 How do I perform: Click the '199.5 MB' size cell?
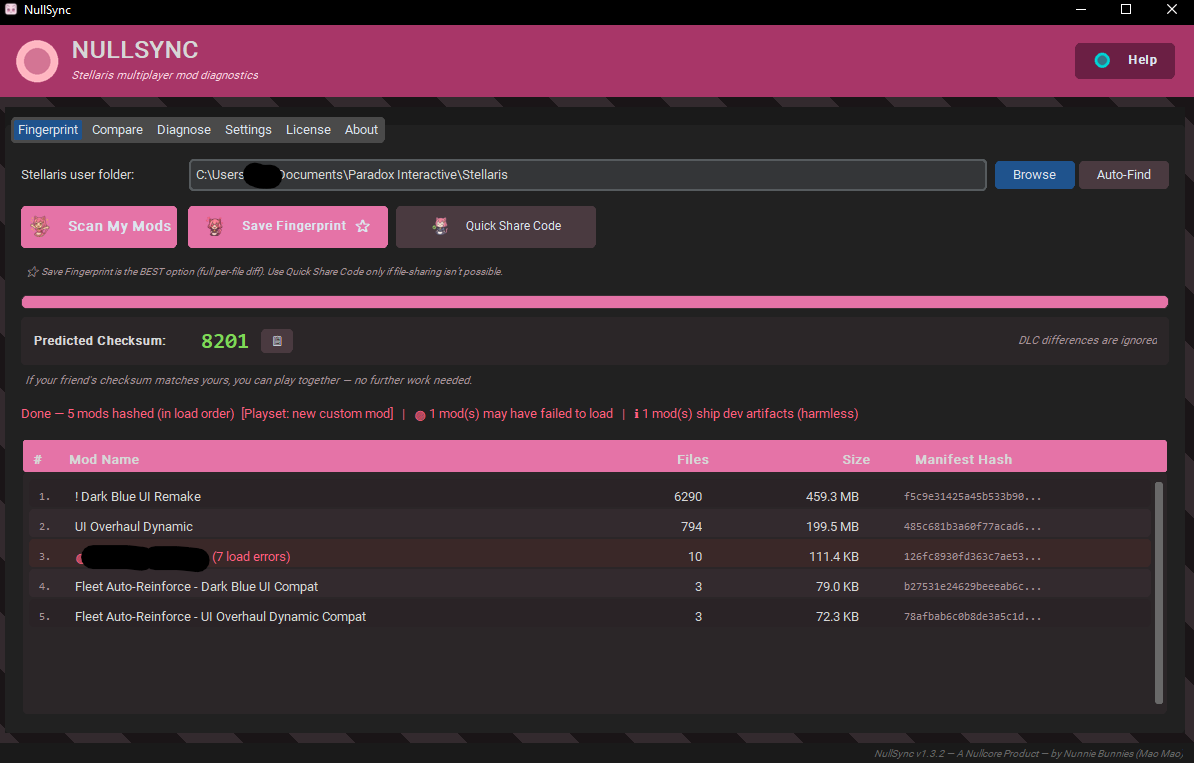(832, 526)
